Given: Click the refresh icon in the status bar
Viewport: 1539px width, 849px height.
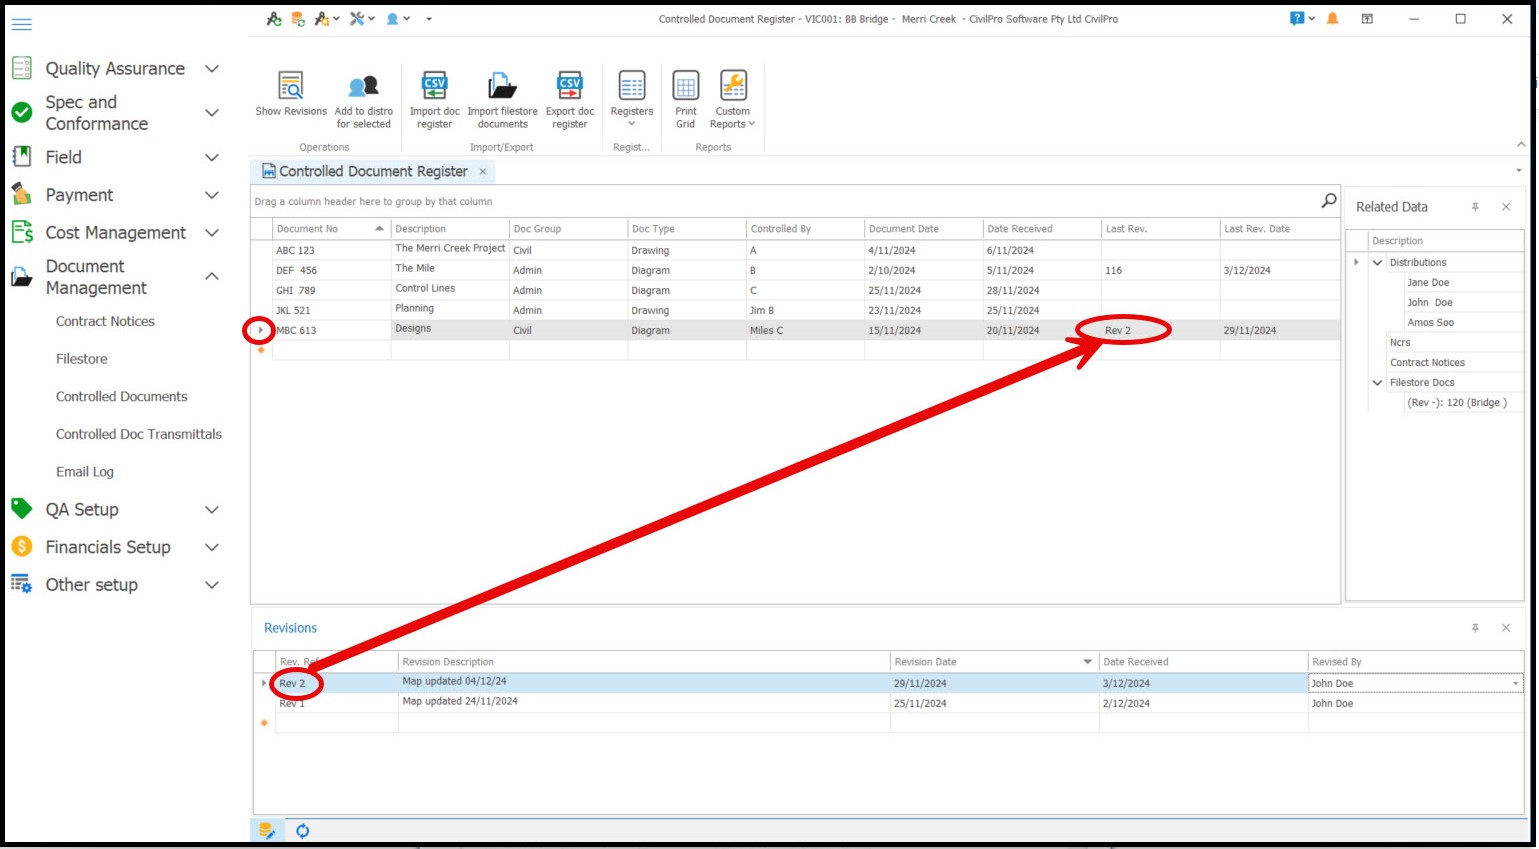Looking at the screenshot, I should (x=302, y=831).
